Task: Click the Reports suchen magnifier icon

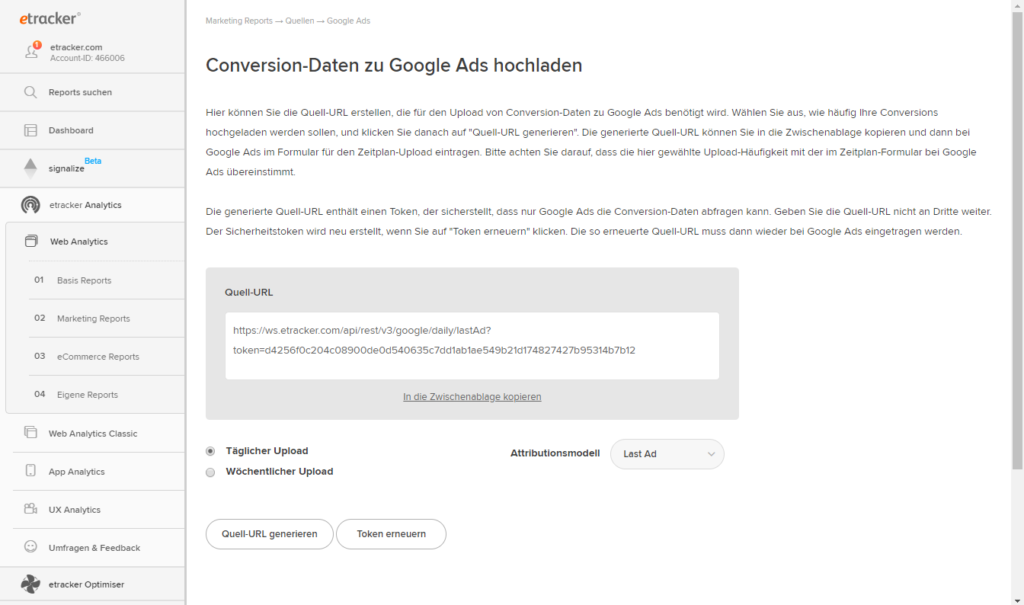Action: click(30, 92)
